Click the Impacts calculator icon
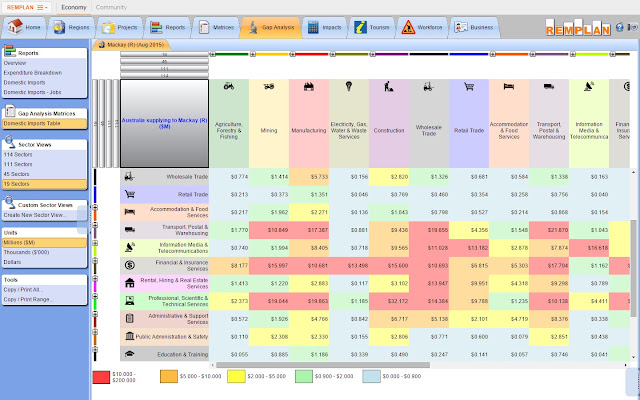The width and height of the screenshot is (640, 400). click(x=313, y=27)
